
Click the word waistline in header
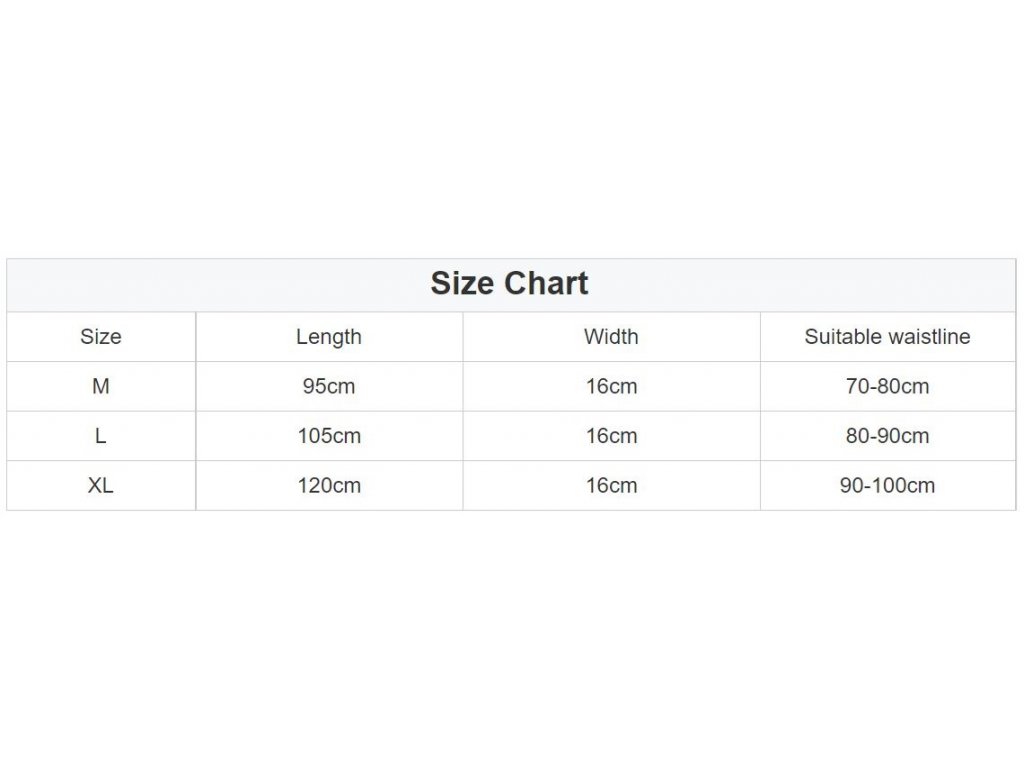pos(929,336)
